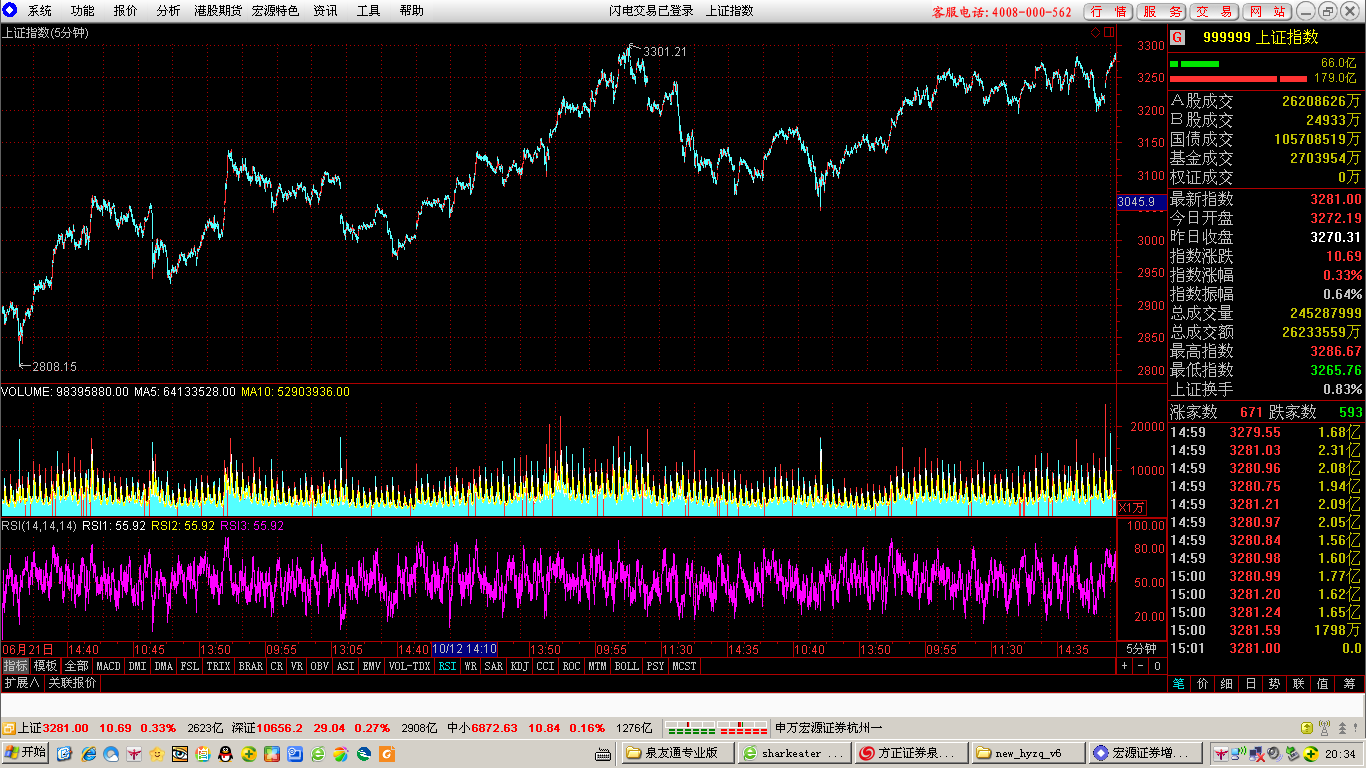This screenshot has width=1366, height=768.
Task: Switch to the 模板 tab
Action: coord(46,666)
